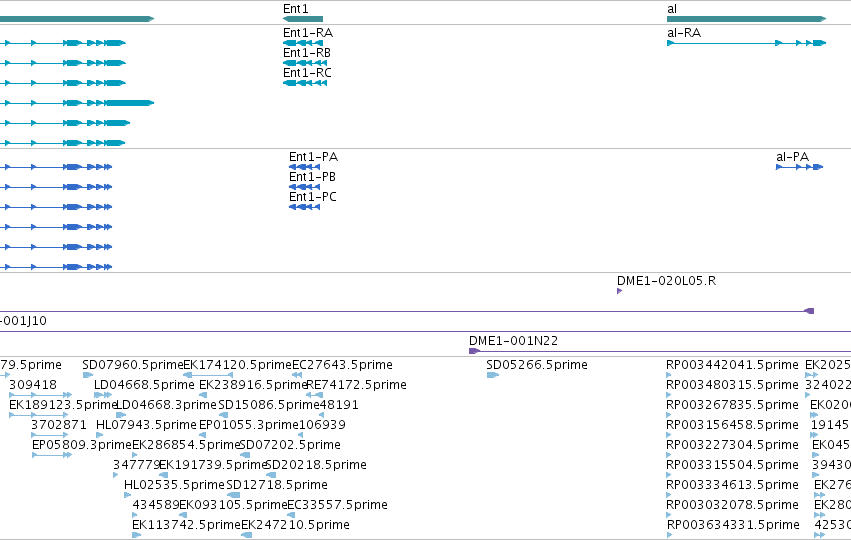Open the DME1-001N22 feature label
The height and width of the screenshot is (540, 851).
[x=513, y=341]
